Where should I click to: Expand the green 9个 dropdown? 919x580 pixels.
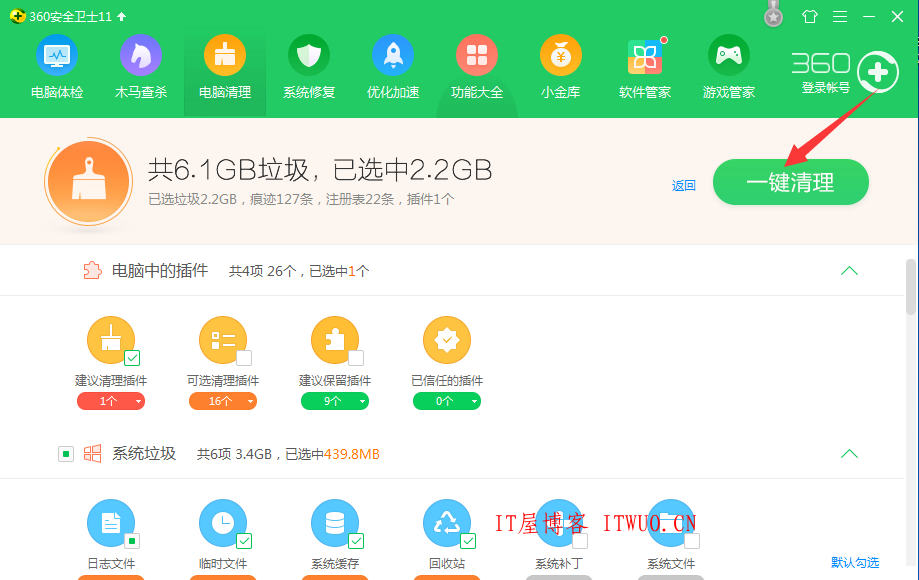(x=335, y=401)
